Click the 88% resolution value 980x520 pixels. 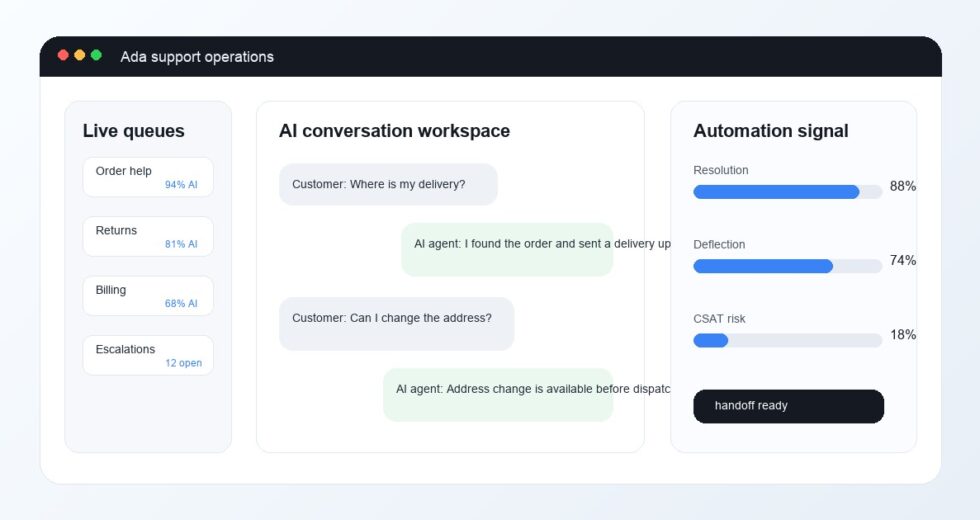click(x=903, y=186)
